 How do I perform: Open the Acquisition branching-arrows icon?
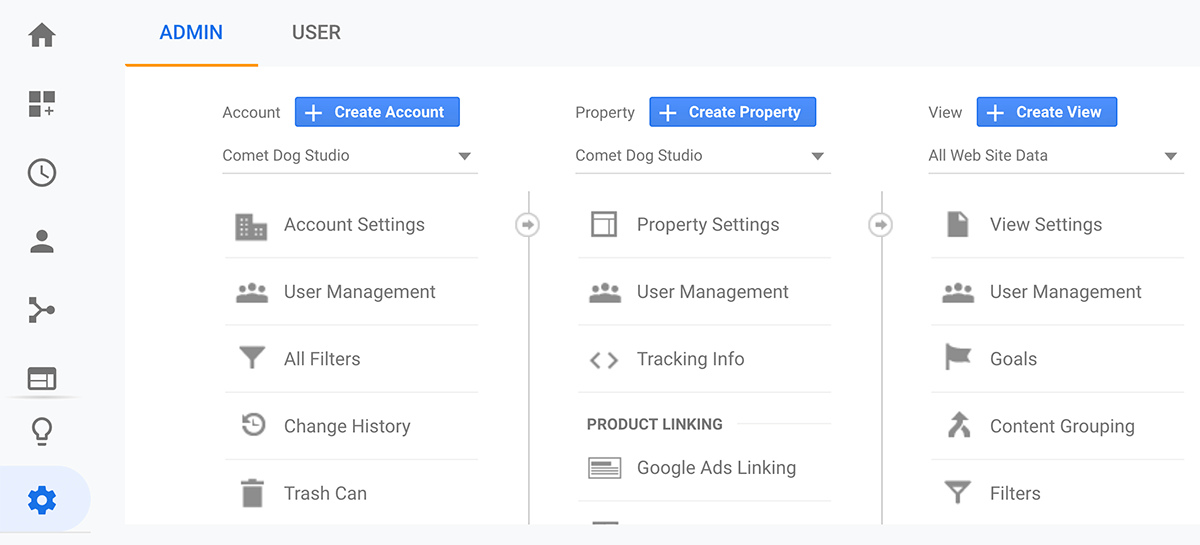coord(42,310)
